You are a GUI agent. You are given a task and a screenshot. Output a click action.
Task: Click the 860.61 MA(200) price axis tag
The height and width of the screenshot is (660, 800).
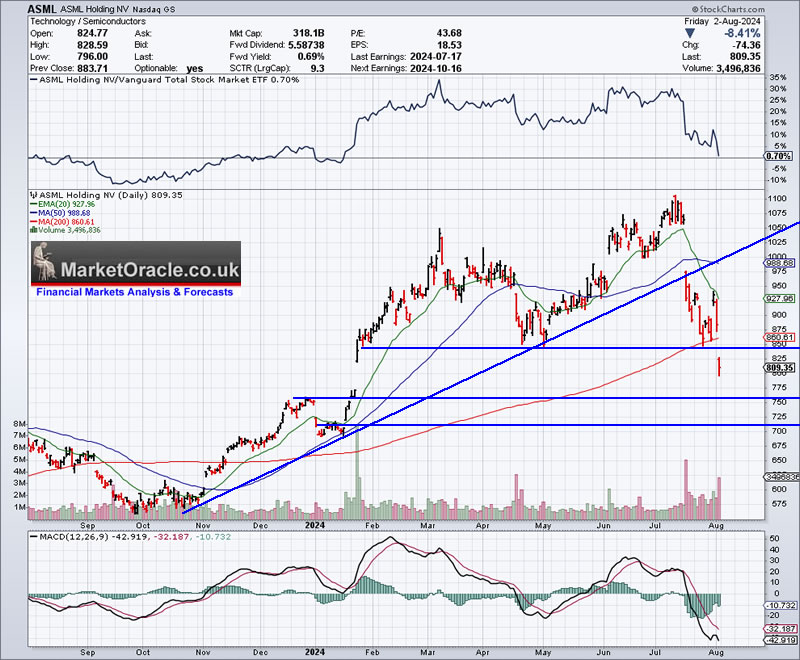[x=780, y=337]
